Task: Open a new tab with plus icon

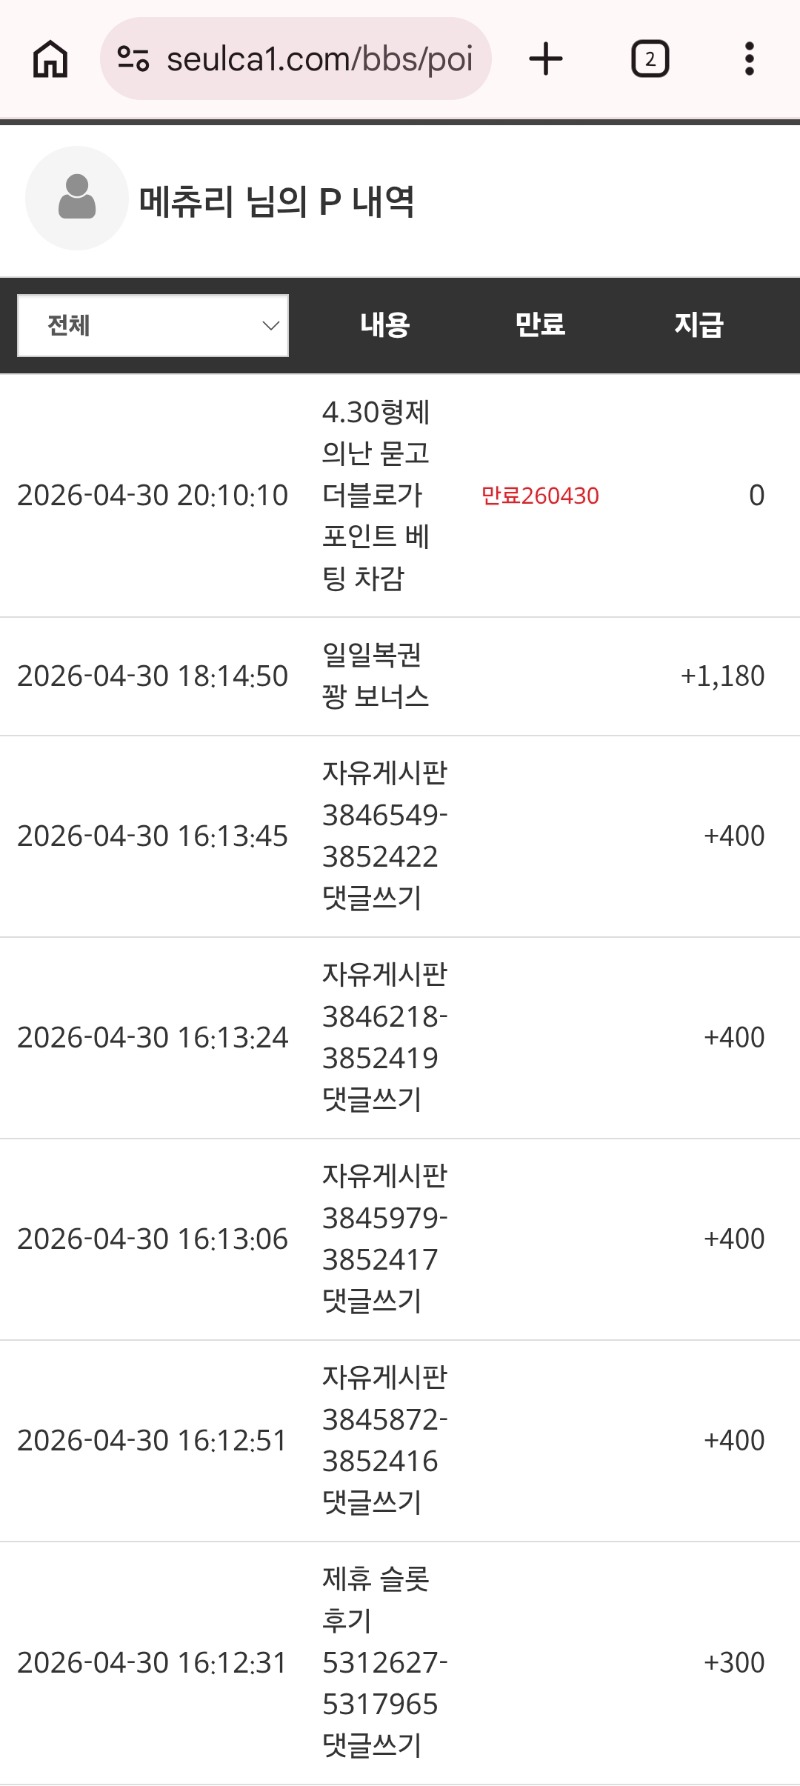Action: coord(546,59)
